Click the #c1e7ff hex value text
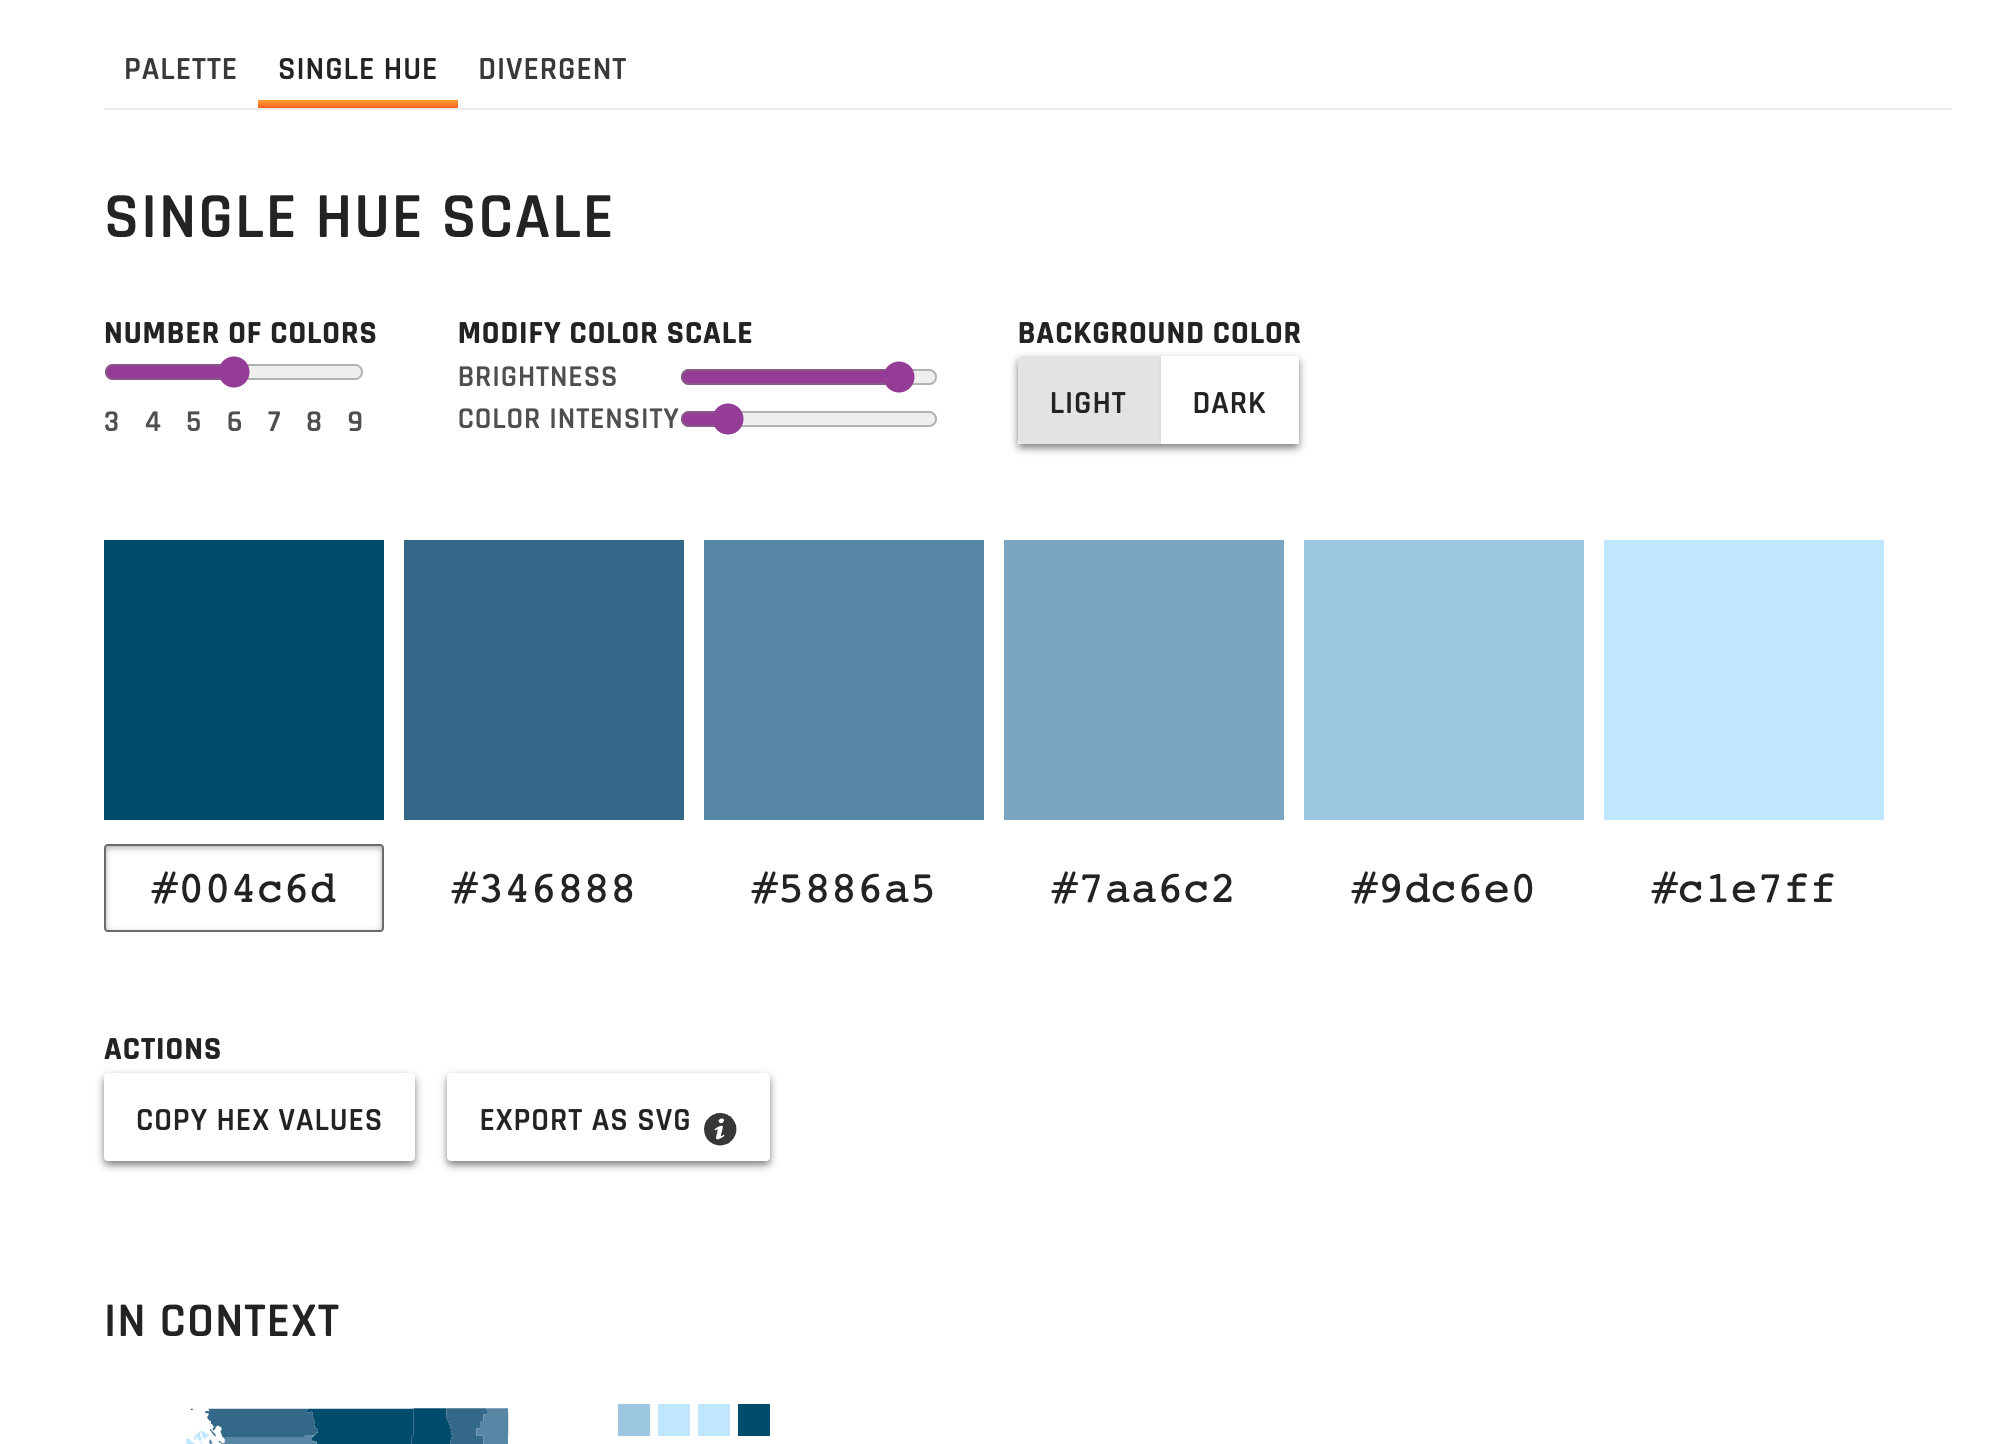The width and height of the screenshot is (2000, 1444). (x=1743, y=888)
